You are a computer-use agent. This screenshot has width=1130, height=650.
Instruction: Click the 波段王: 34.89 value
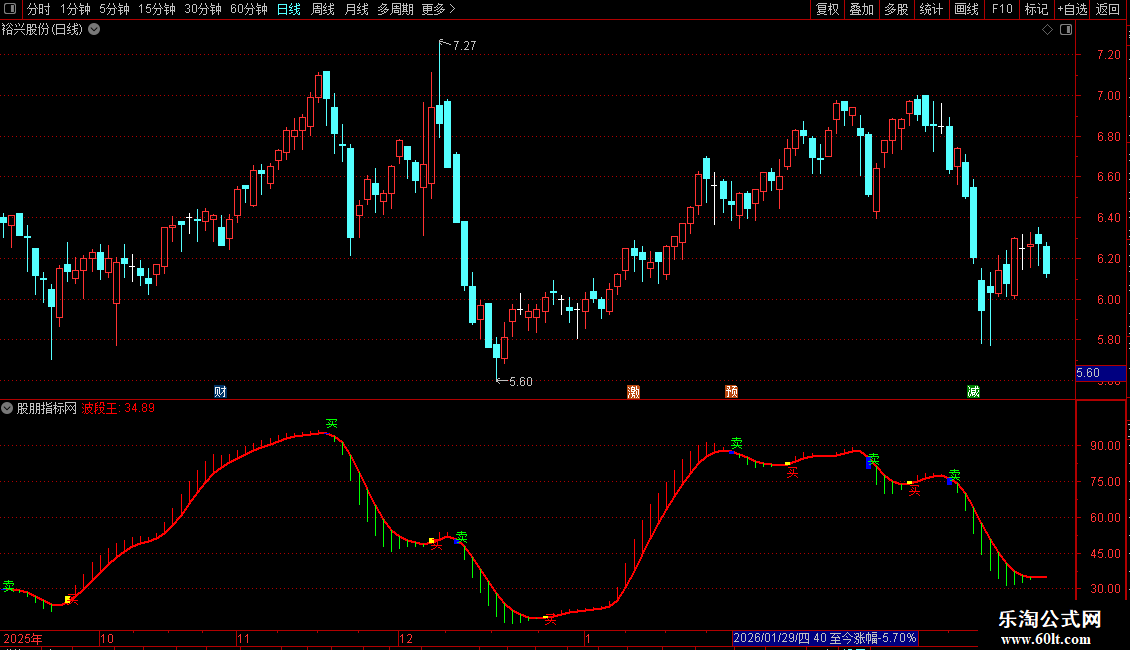[x=118, y=408]
